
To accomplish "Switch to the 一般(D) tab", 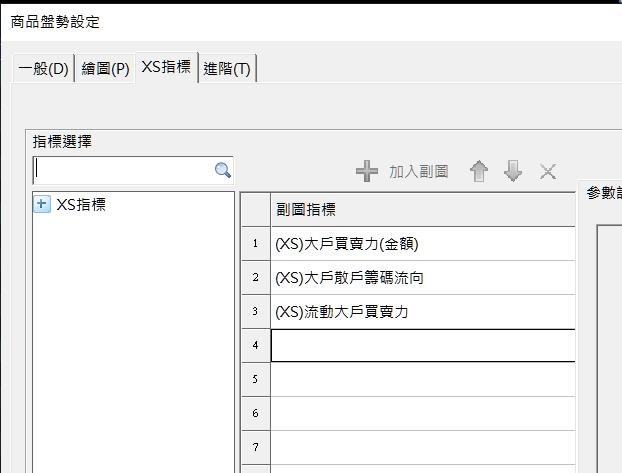I will [43, 69].
